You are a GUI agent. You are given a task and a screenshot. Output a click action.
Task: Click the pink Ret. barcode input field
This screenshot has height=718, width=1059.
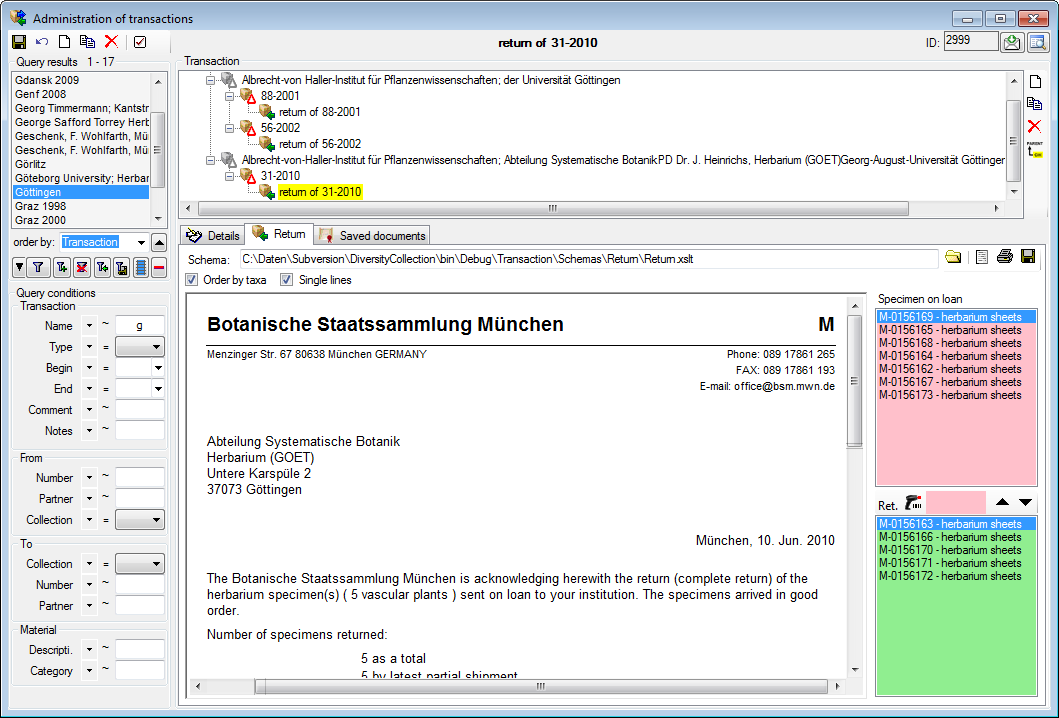(956, 503)
